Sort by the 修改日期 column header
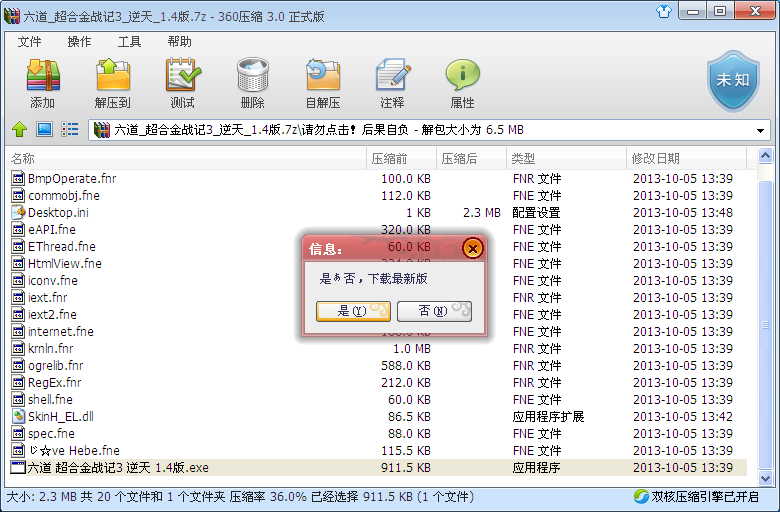The image size is (780, 512). (686, 158)
